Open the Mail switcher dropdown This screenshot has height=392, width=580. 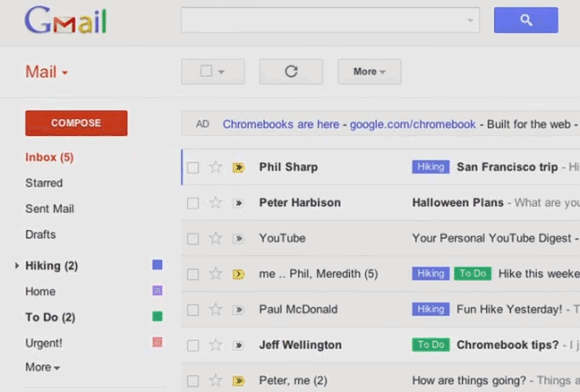coord(46,72)
